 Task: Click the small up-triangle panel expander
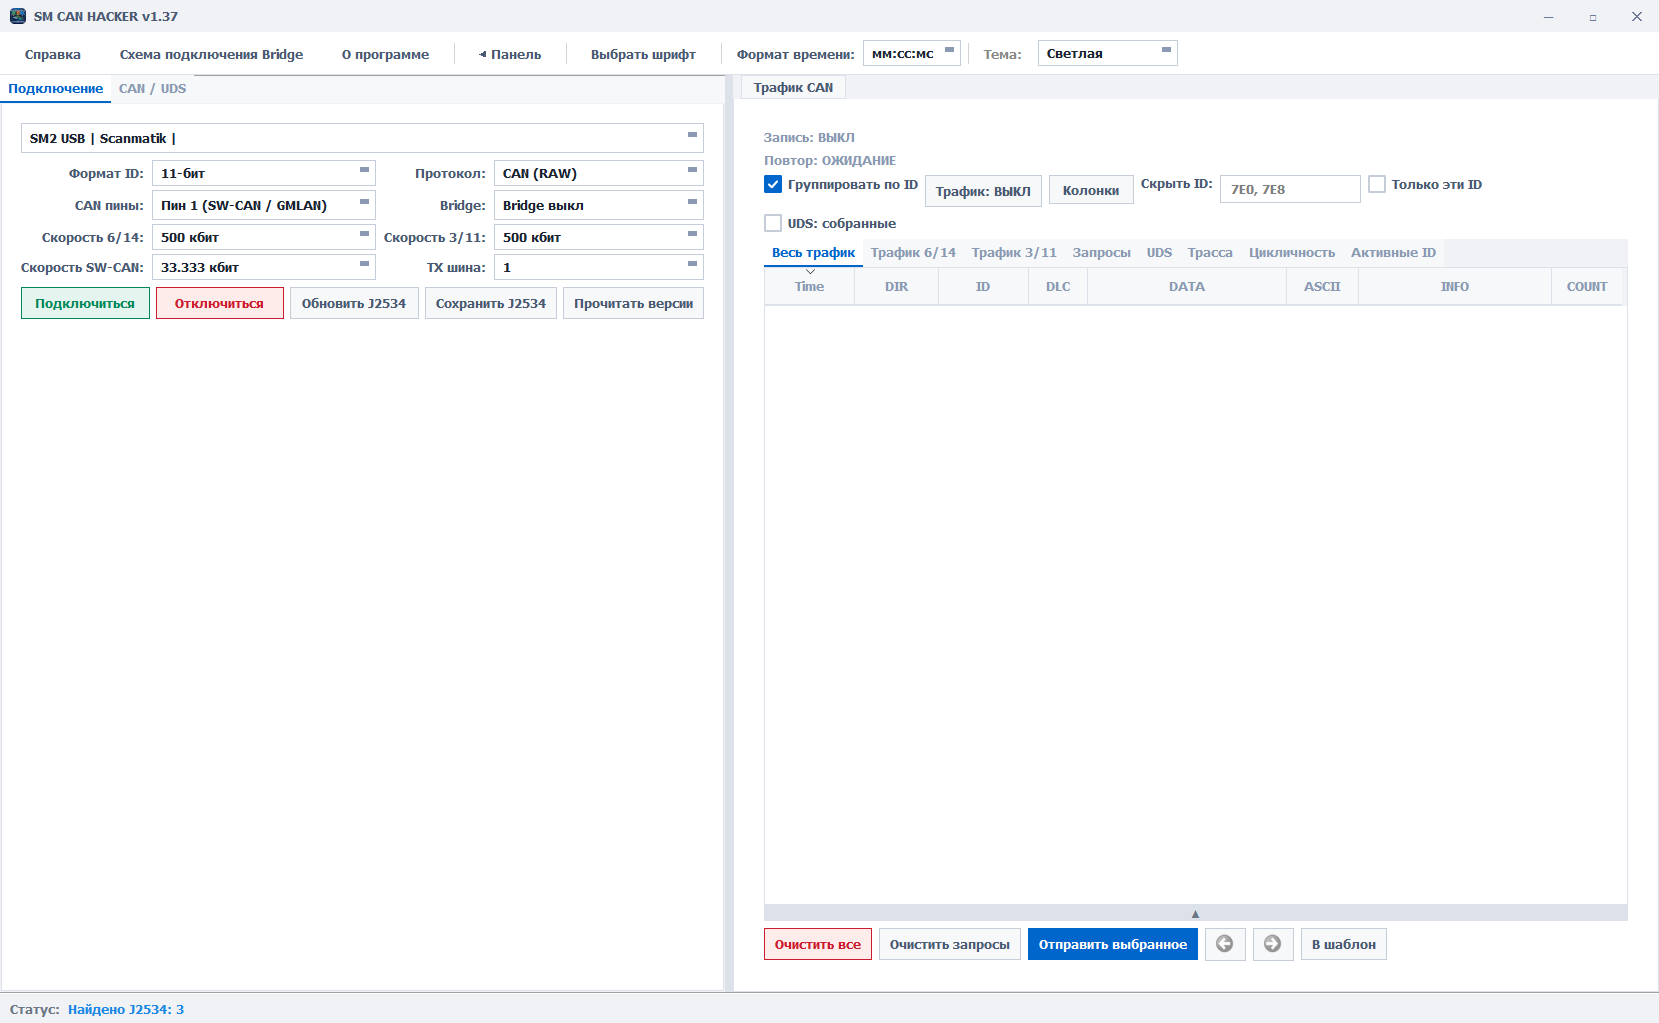click(1195, 913)
